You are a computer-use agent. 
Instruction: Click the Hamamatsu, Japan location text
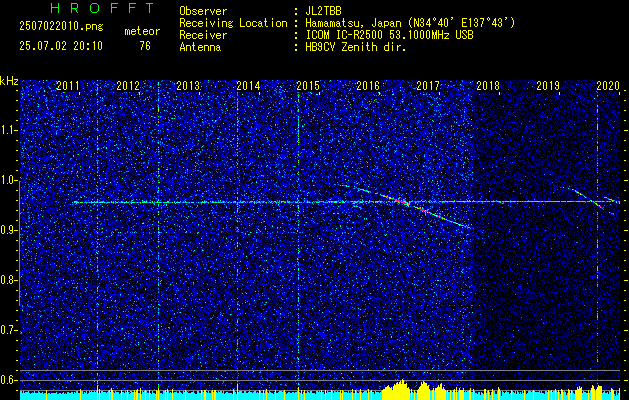tap(410, 23)
